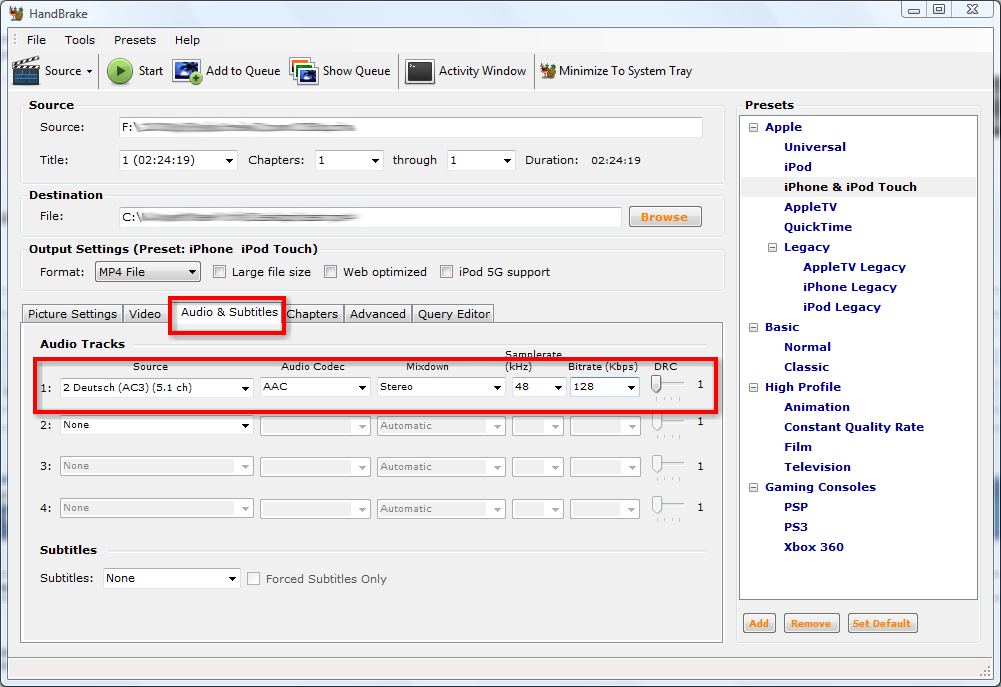
Task: Collapse the Basic presets group
Action: pos(753,327)
